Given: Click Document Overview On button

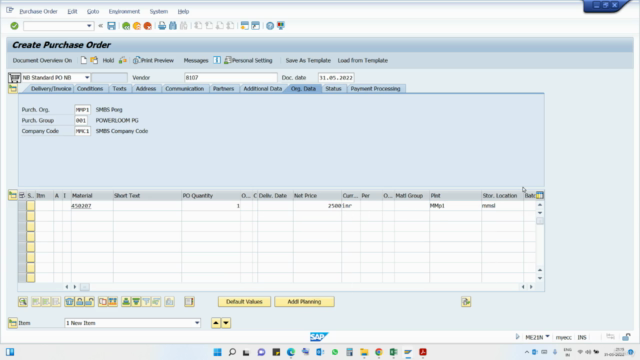Looking at the screenshot, I should (x=42, y=60).
